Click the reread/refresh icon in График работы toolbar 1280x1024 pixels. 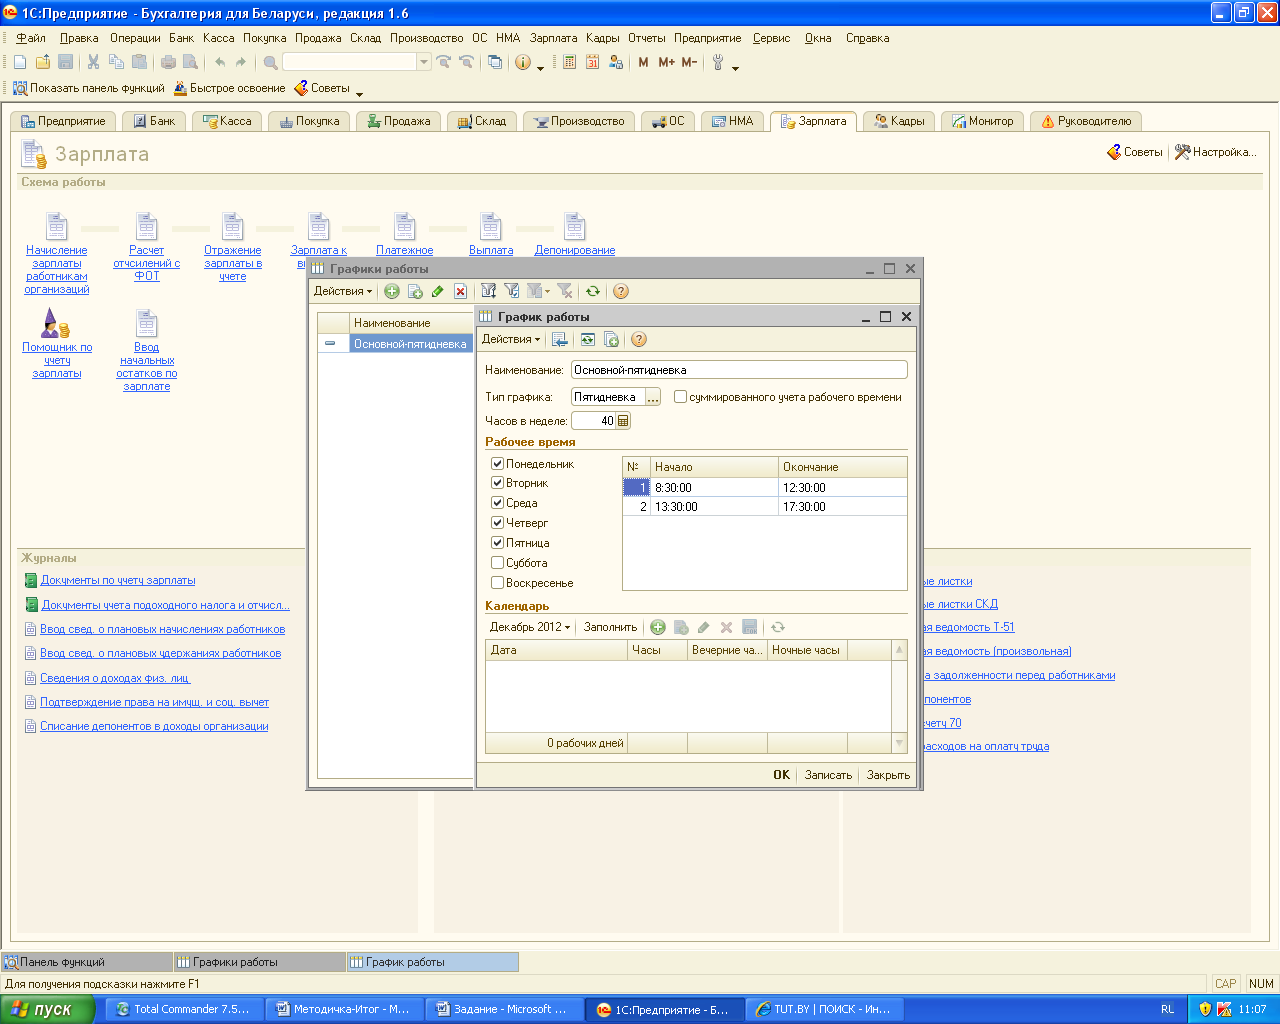pos(587,339)
